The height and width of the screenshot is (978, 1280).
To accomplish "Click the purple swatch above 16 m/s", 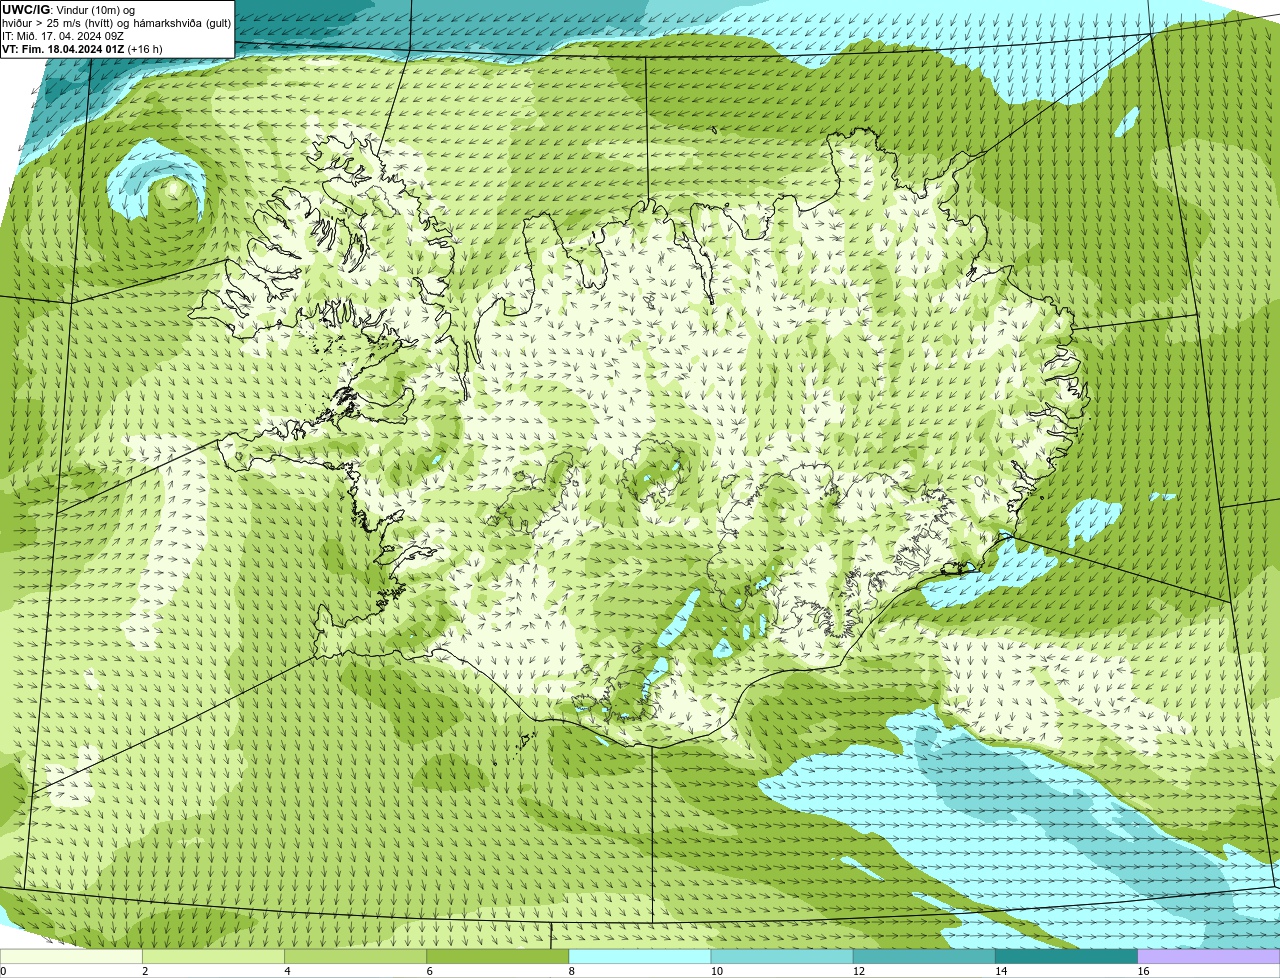I will point(1209,956).
